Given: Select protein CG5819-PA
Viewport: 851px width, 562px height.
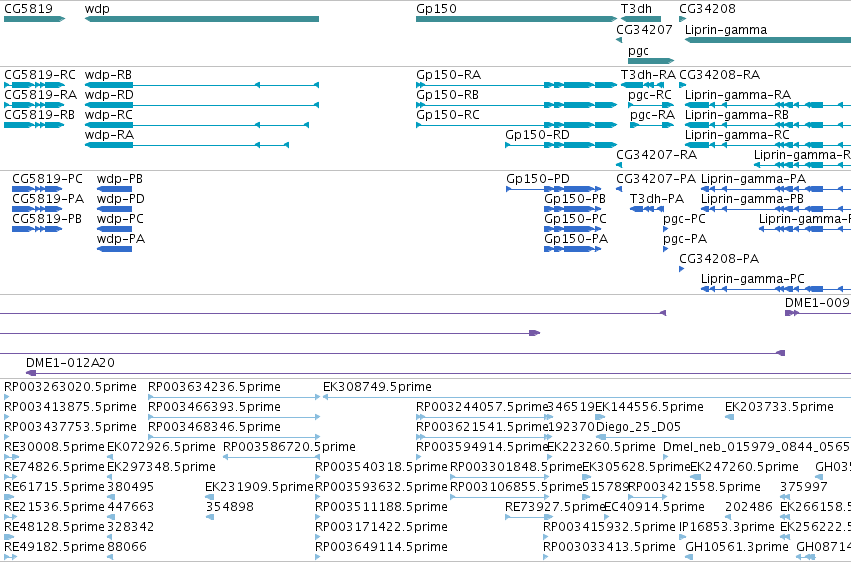Looking at the screenshot, I should coord(37,209).
